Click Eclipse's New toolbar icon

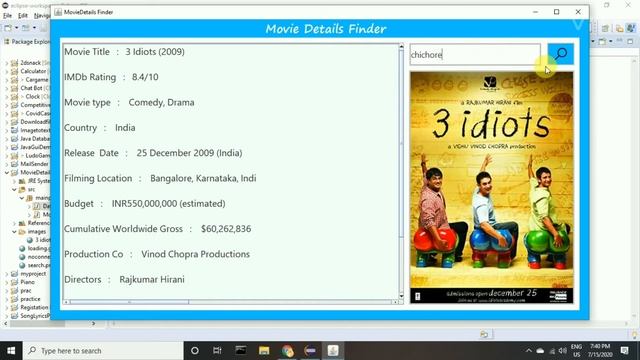coord(8,28)
